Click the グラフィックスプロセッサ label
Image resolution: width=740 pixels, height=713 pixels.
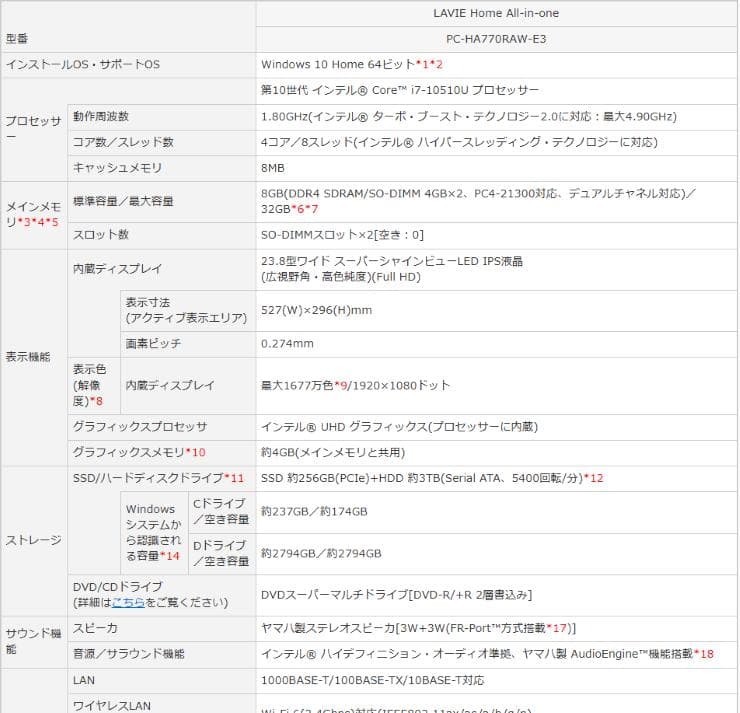coord(140,427)
